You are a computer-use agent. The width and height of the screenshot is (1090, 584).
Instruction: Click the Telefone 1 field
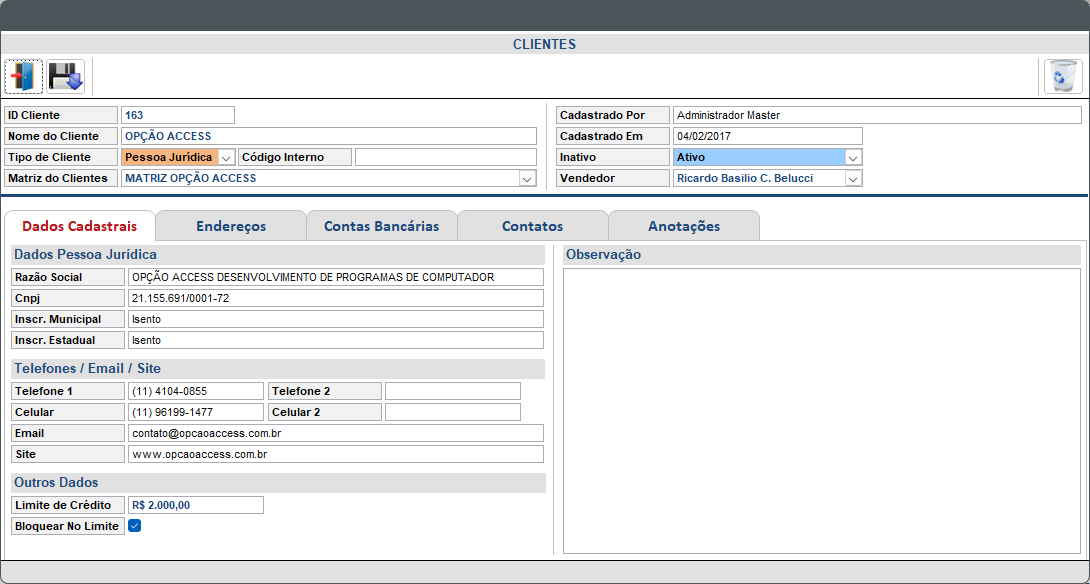click(x=196, y=391)
